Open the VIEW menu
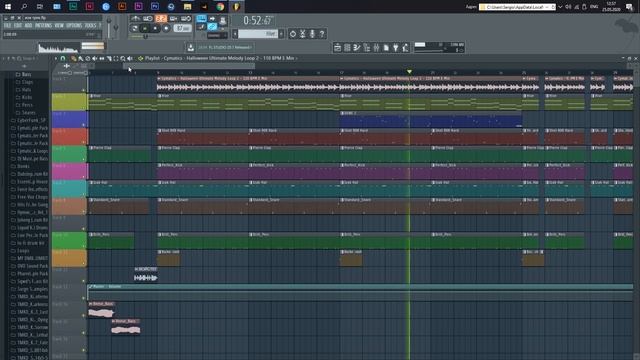640x360 pixels. [x=59, y=25]
